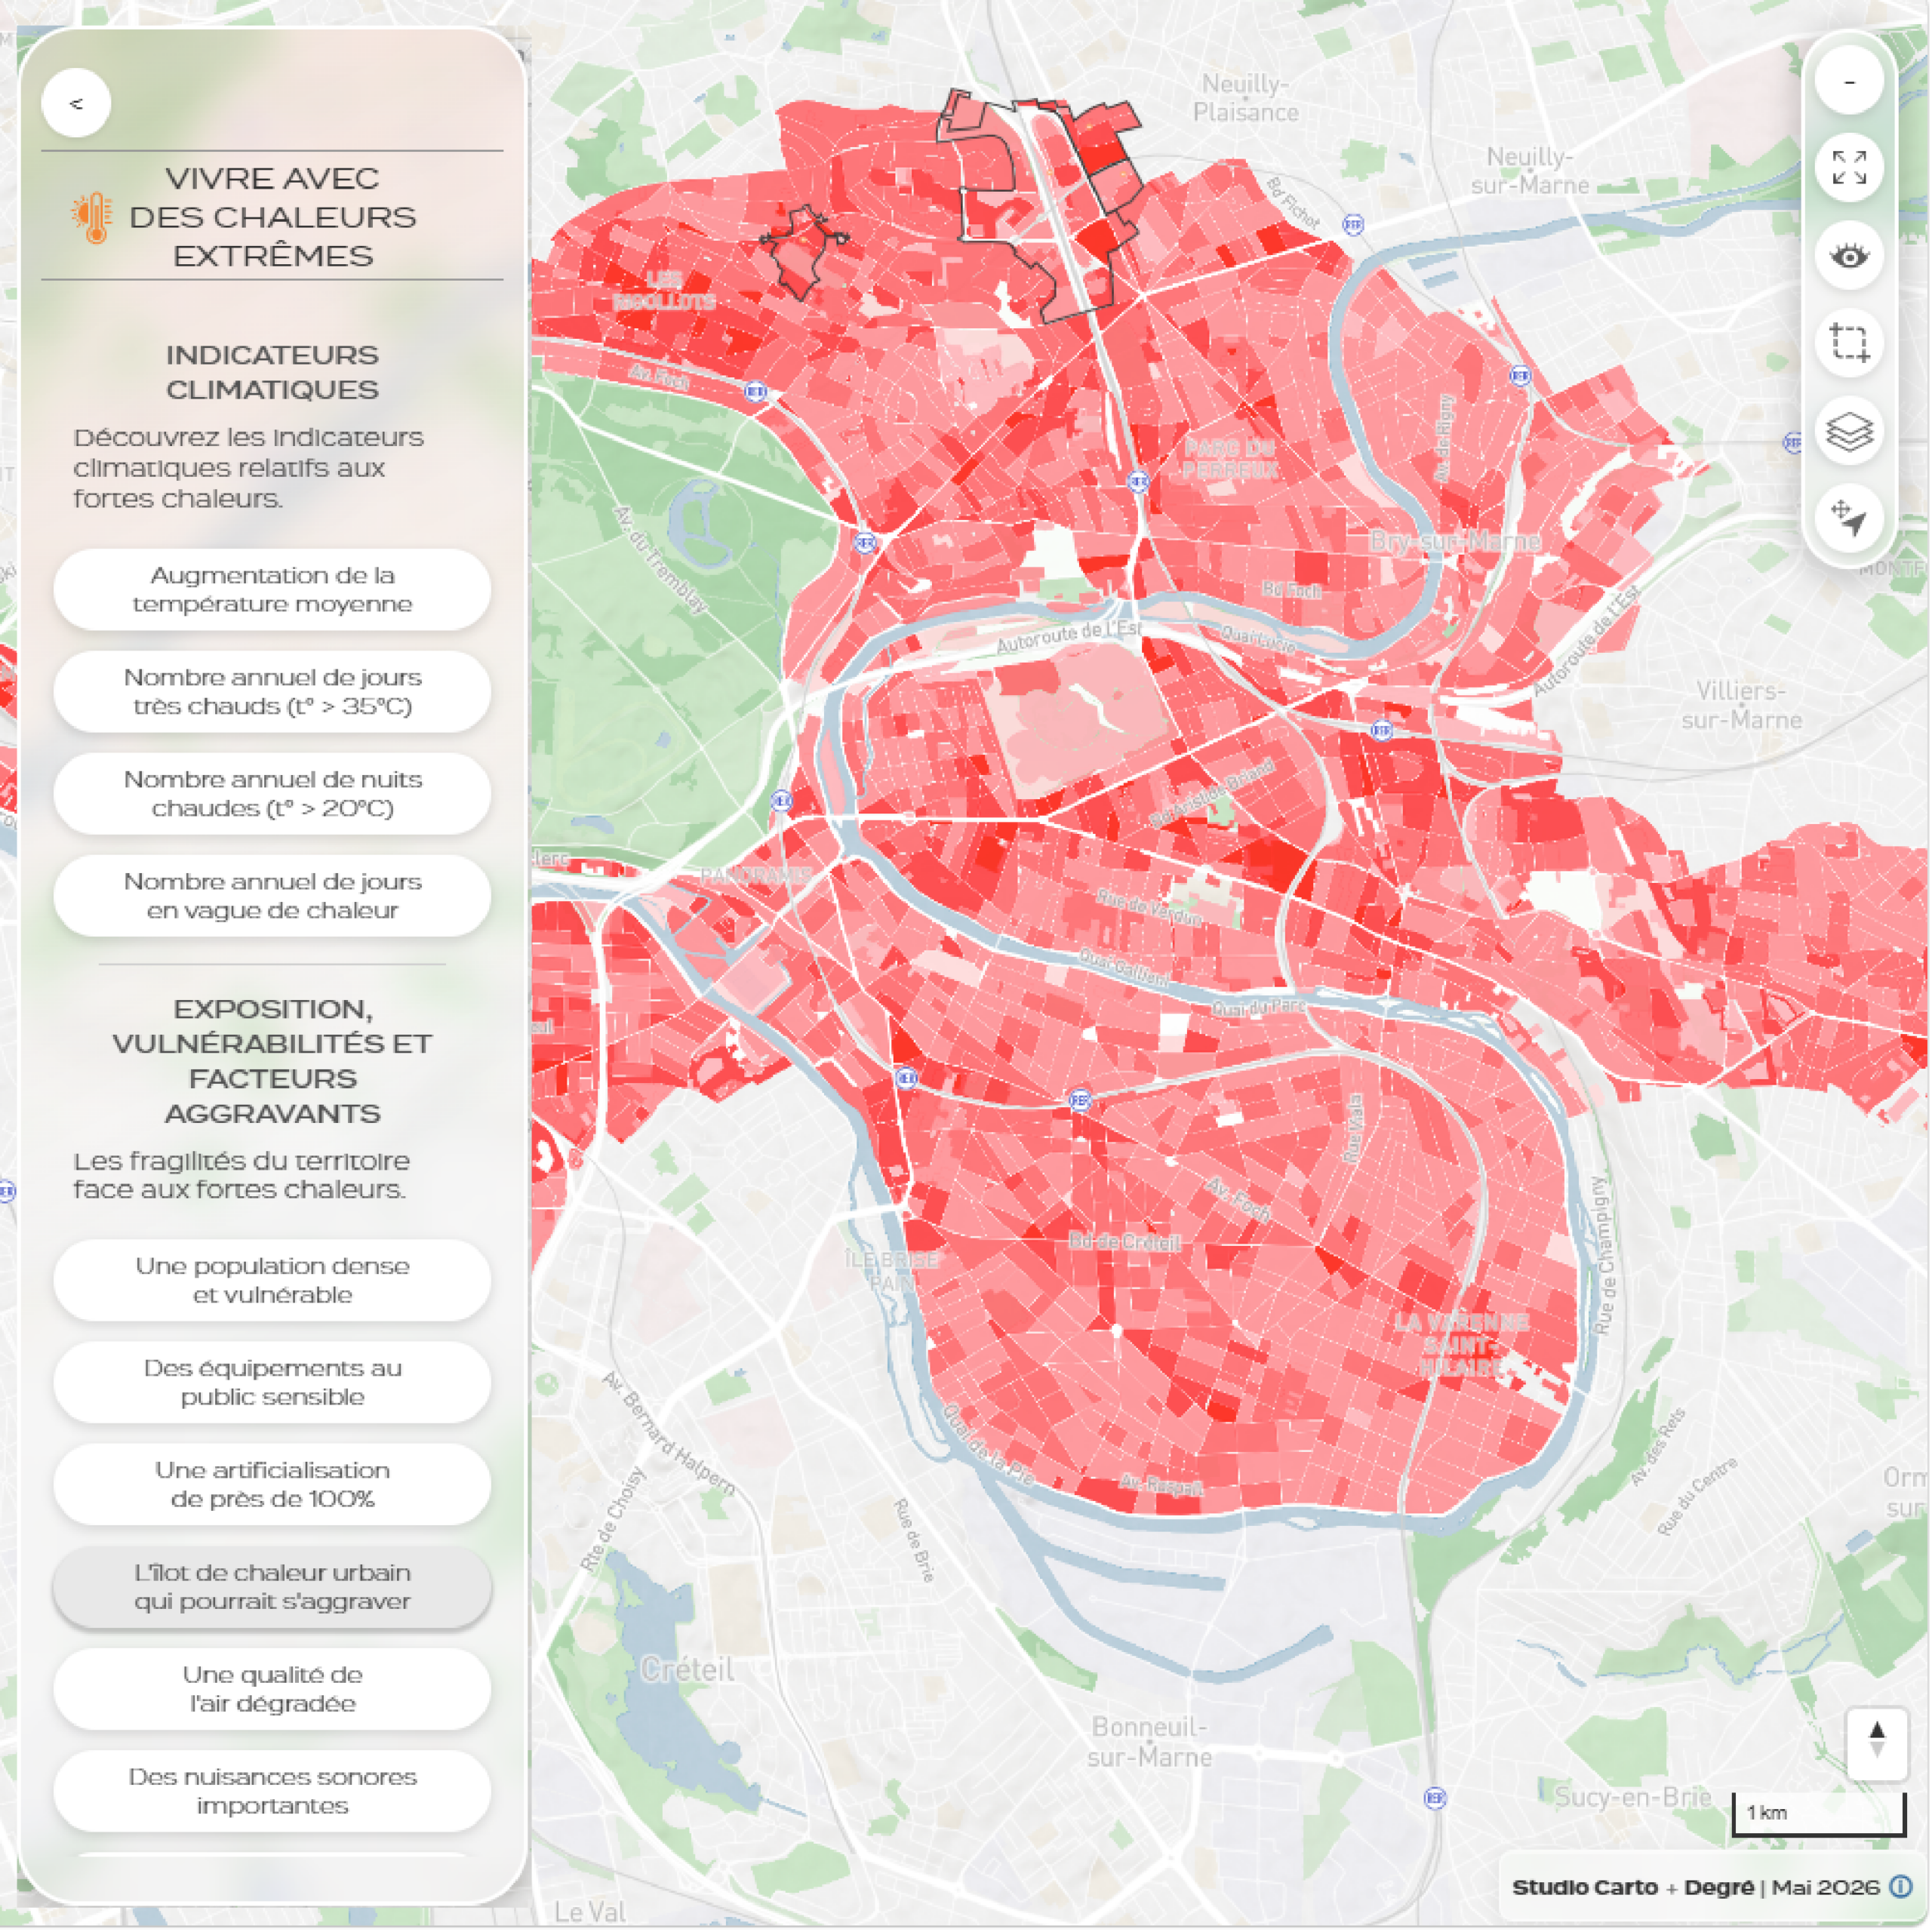Open Des équipements au public sensible

(x=272, y=1382)
